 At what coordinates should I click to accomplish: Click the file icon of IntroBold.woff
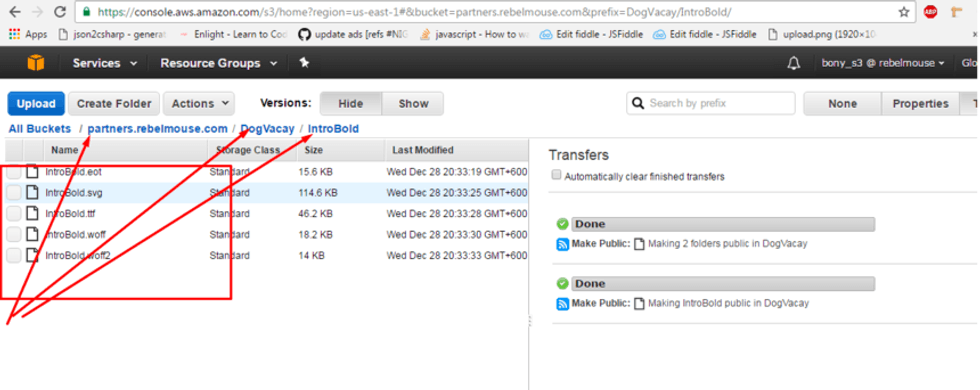32,234
